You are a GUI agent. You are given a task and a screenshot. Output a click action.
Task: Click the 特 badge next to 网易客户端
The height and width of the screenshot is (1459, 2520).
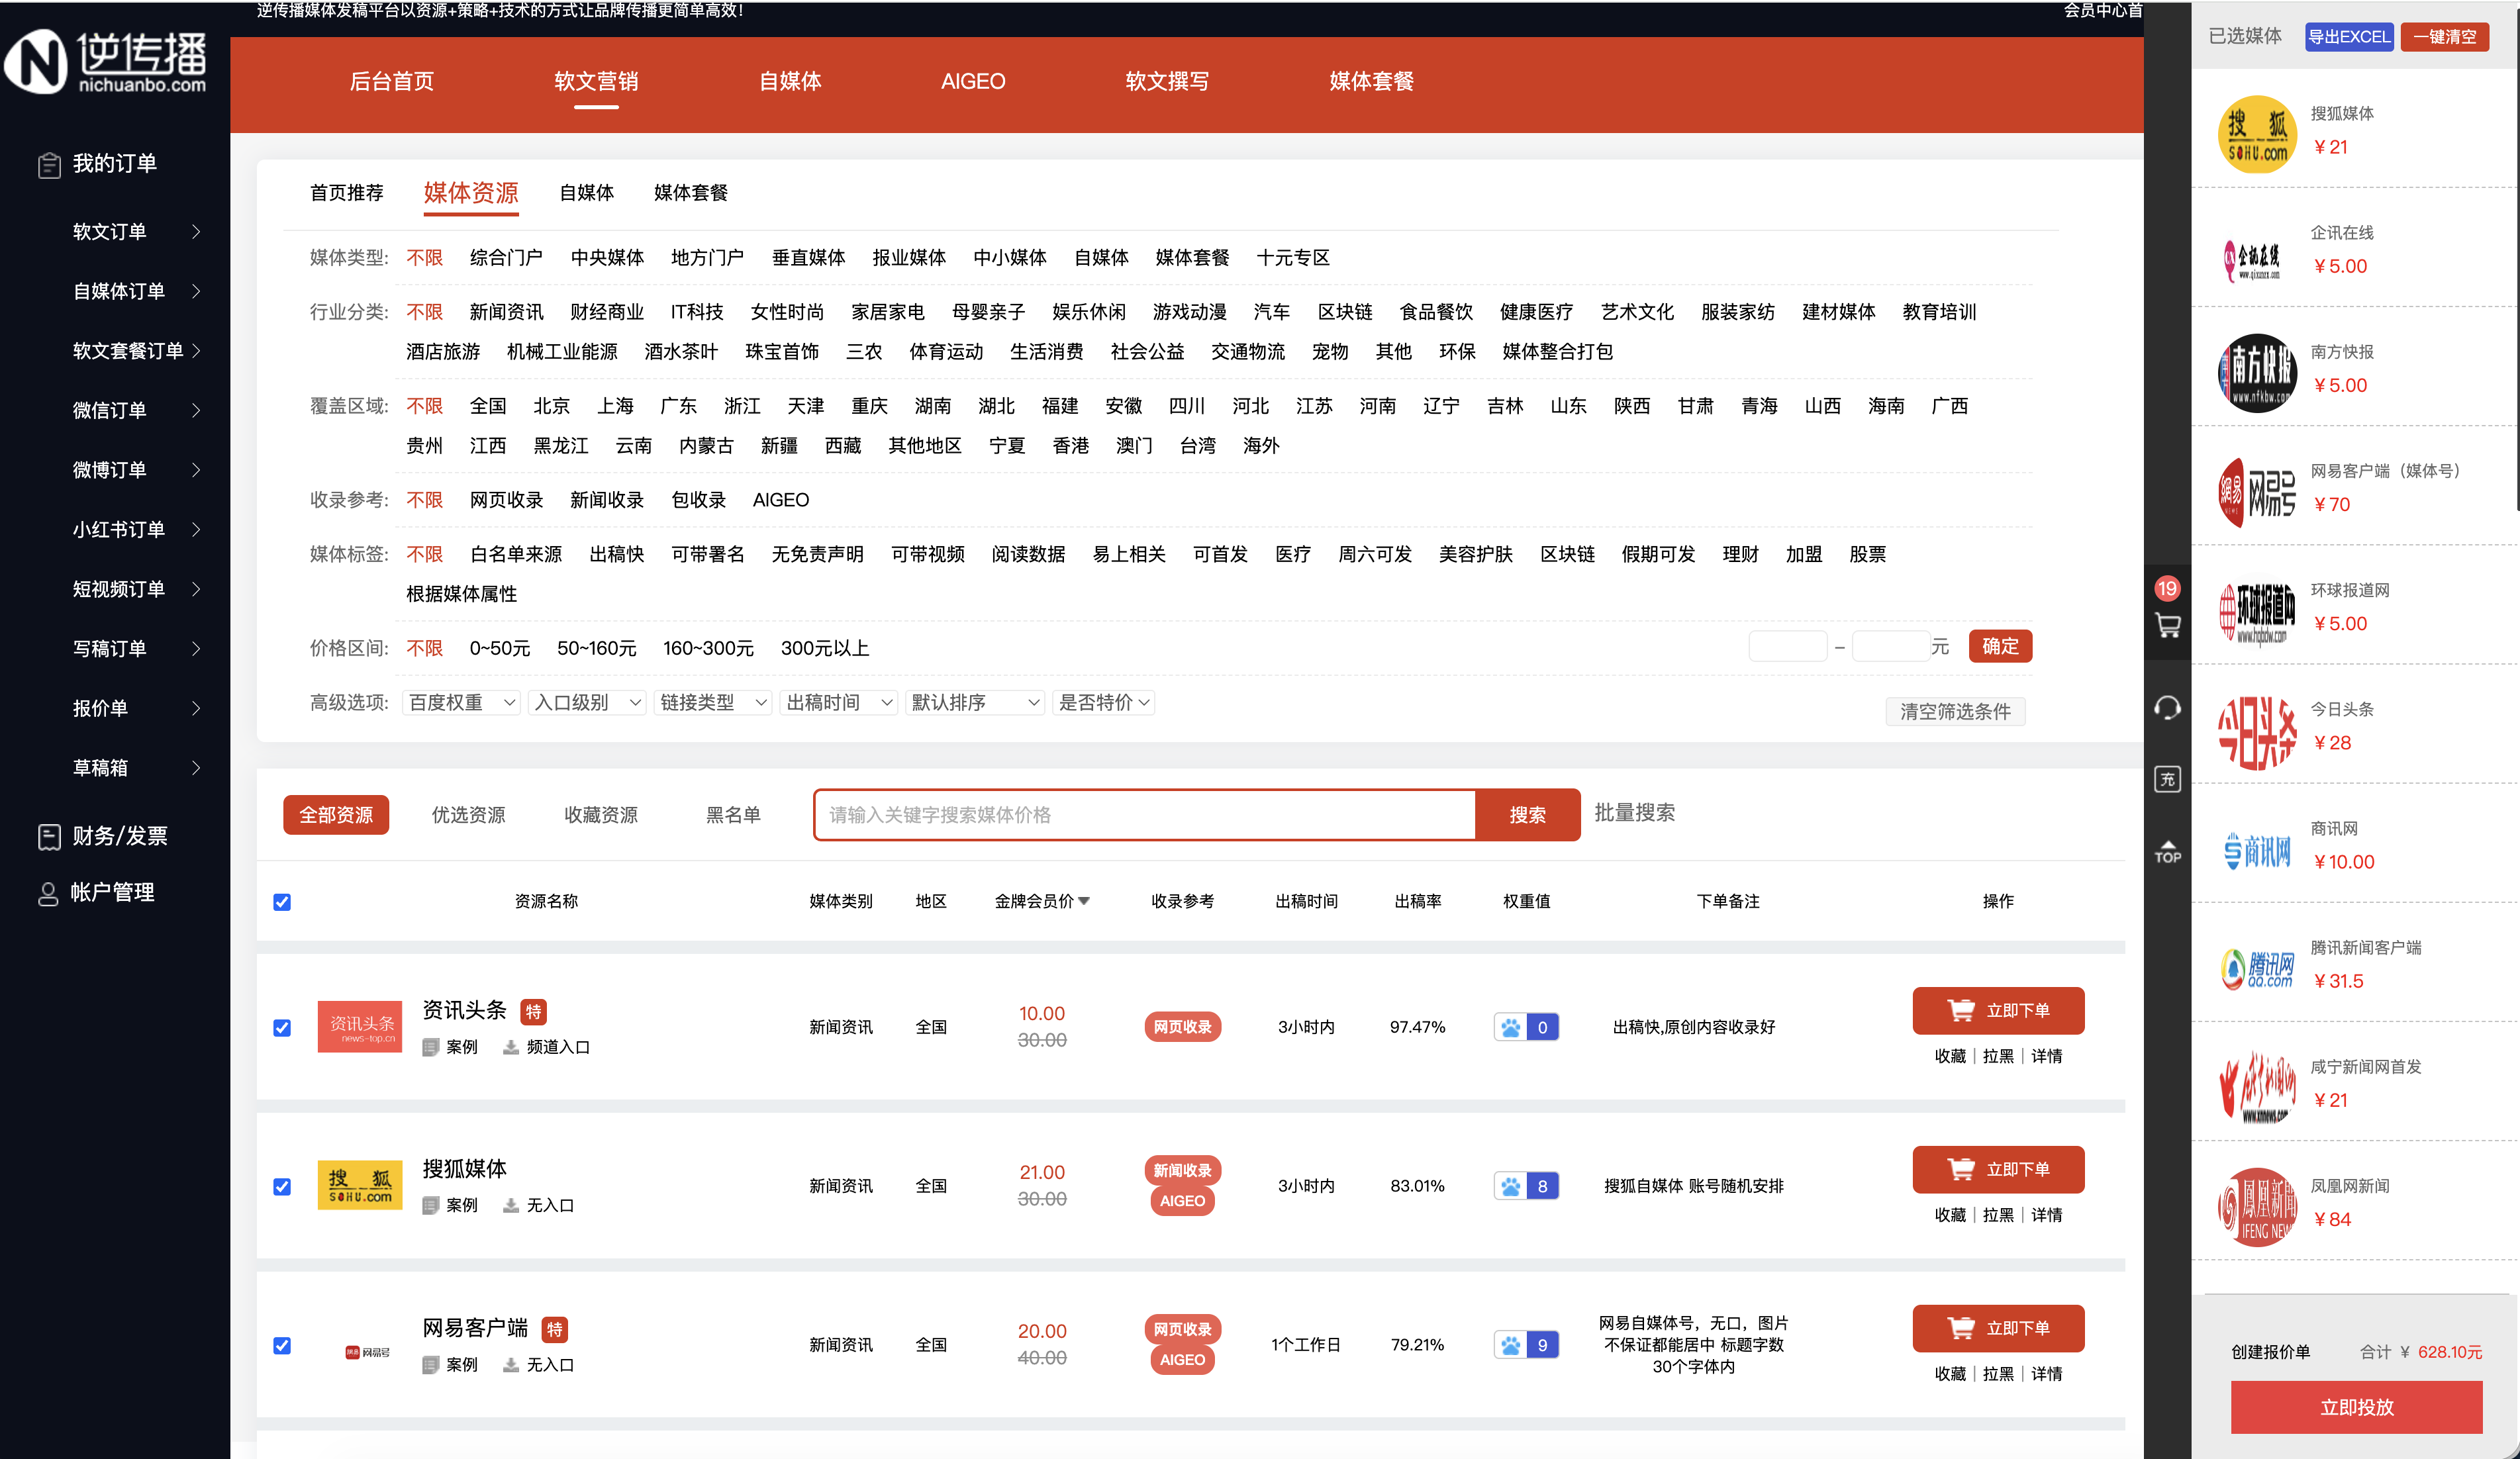coord(554,1329)
